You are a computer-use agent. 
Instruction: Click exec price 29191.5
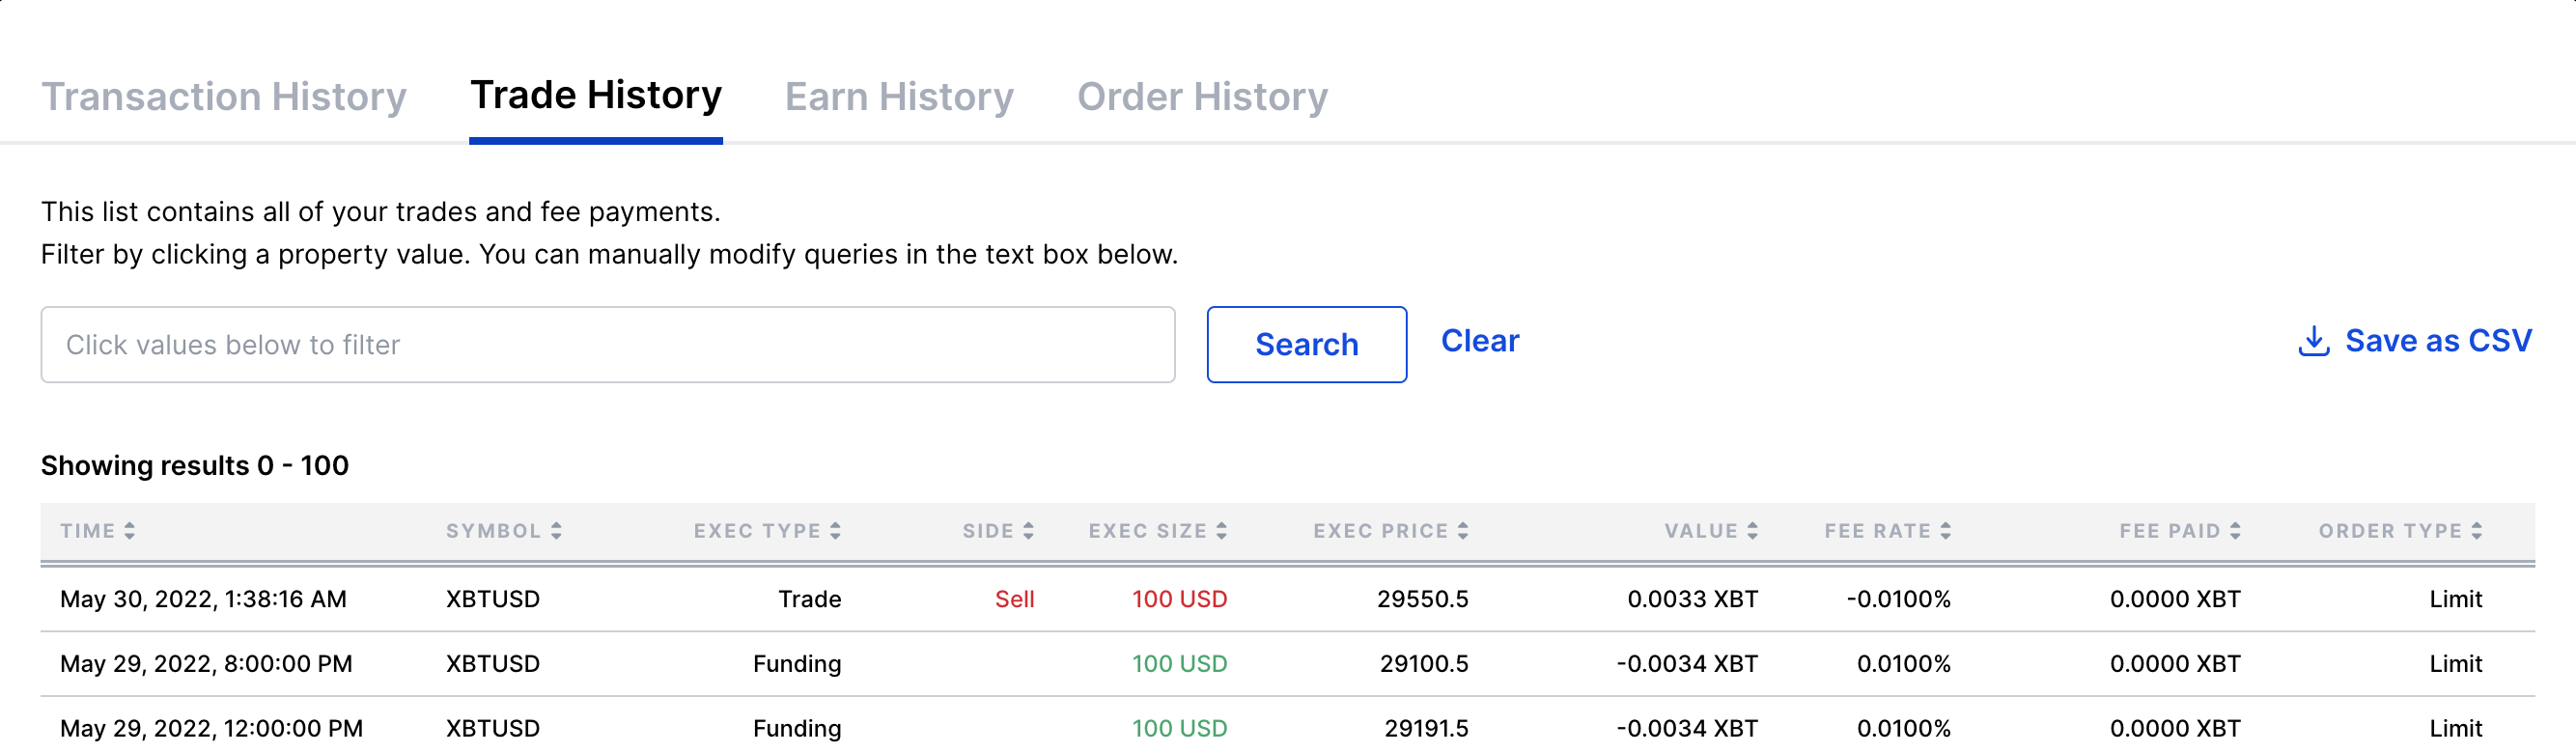pyautogui.click(x=1426, y=729)
